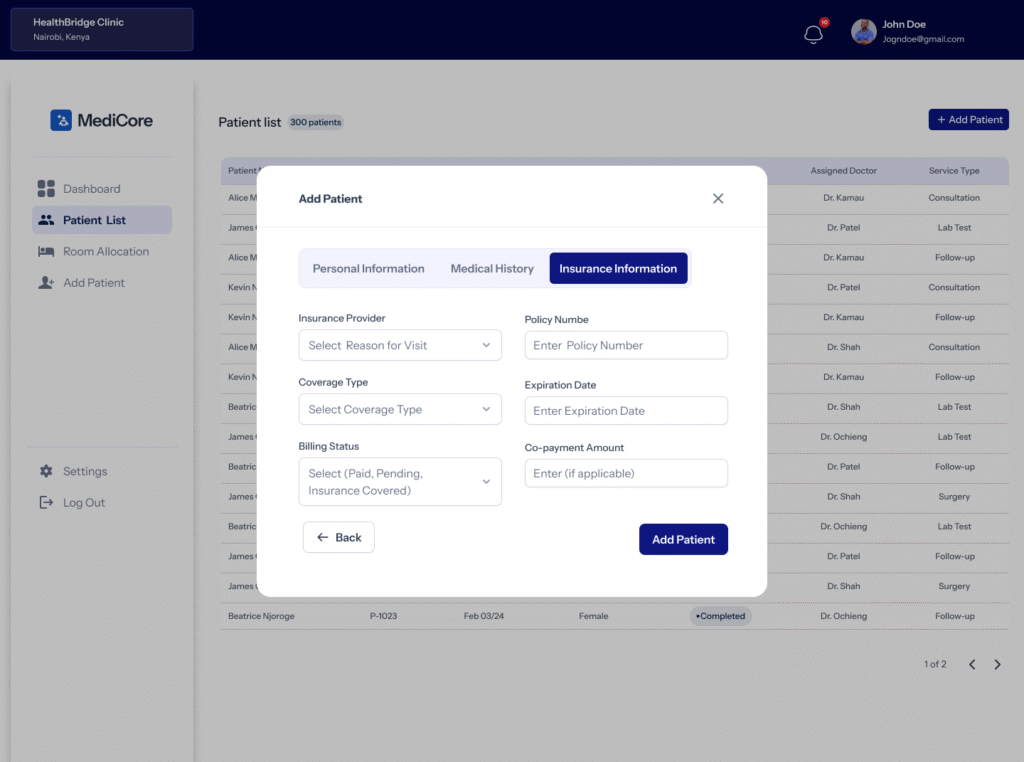Click the notification bell icon
This screenshot has height=762, width=1024.
[x=813, y=34]
